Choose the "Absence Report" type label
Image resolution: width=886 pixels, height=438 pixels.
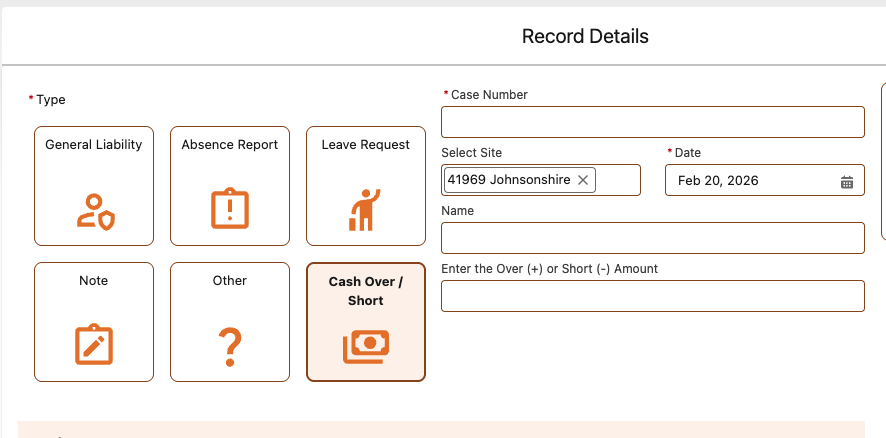tap(230, 145)
